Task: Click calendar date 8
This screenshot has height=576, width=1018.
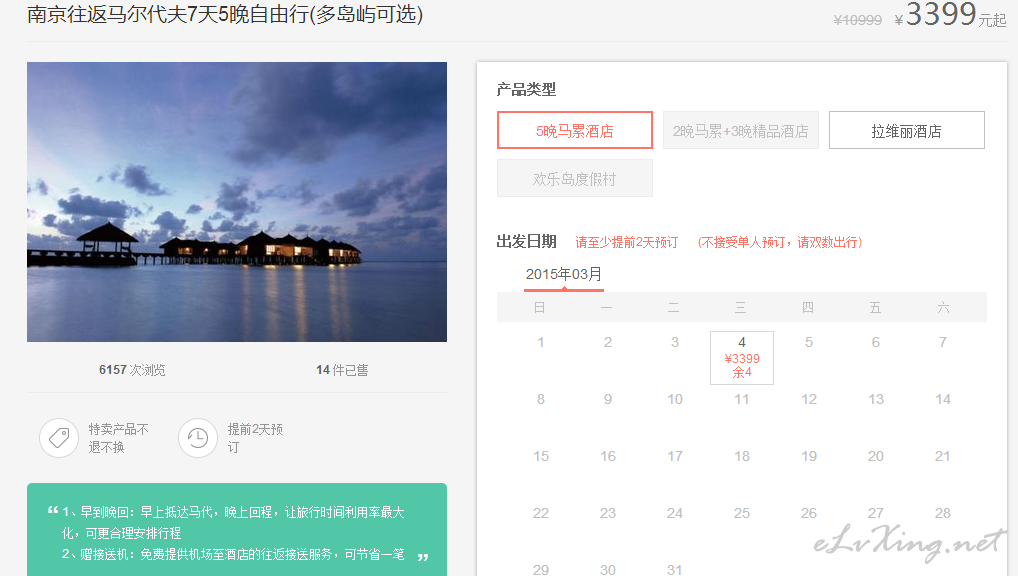Action: click(x=541, y=399)
